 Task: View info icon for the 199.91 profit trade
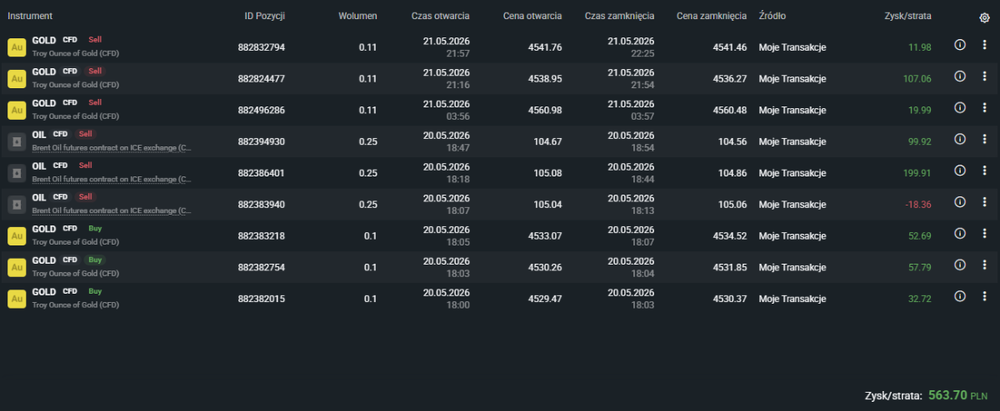[960, 170]
